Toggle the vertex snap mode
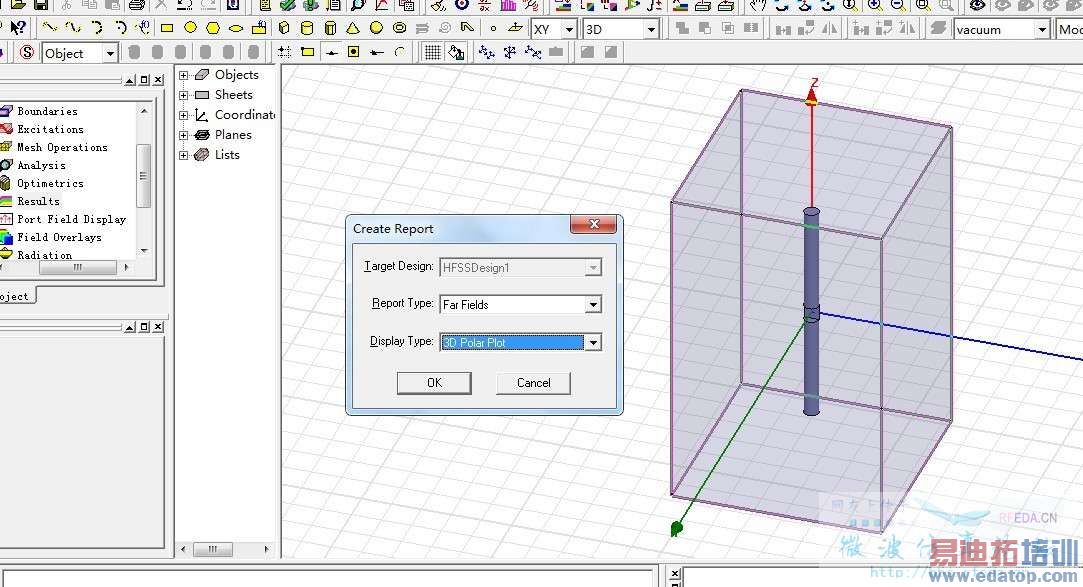This screenshot has height=587, width=1083. click(307, 52)
